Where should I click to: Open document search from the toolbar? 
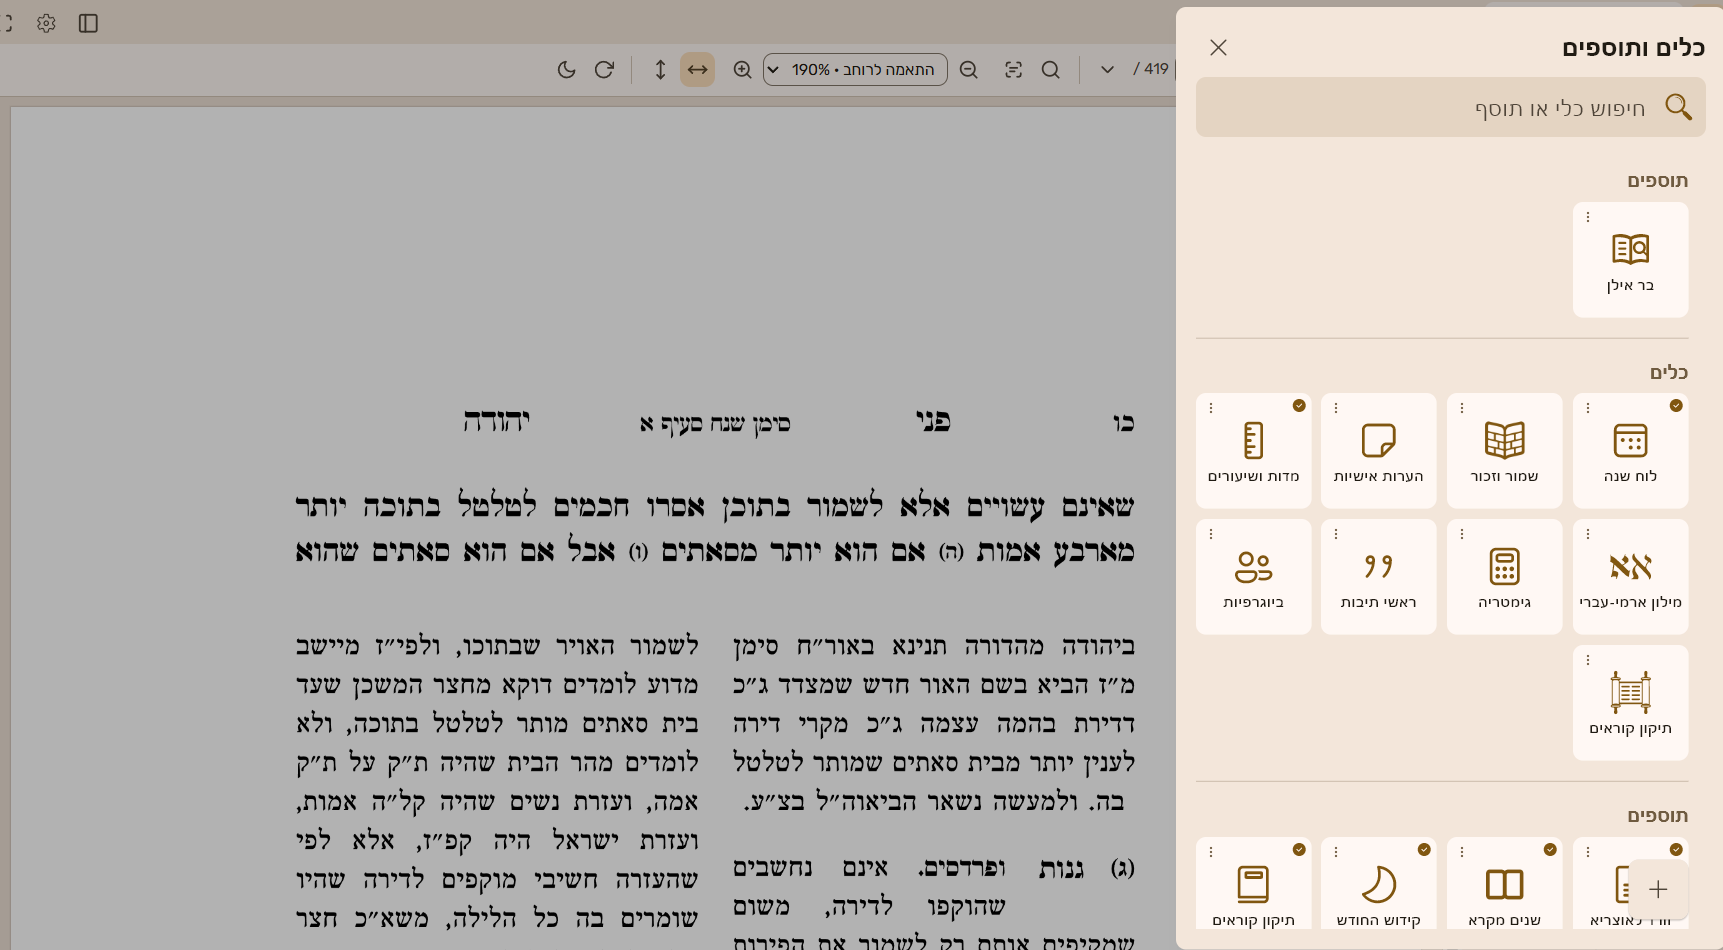1050,69
